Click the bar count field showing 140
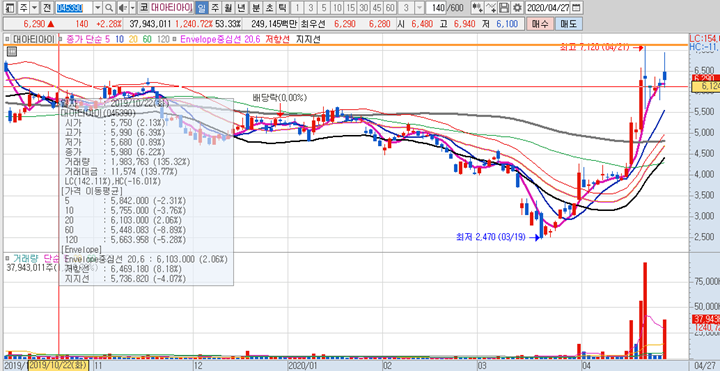Viewport: 720px width, 371px height. [x=436, y=8]
